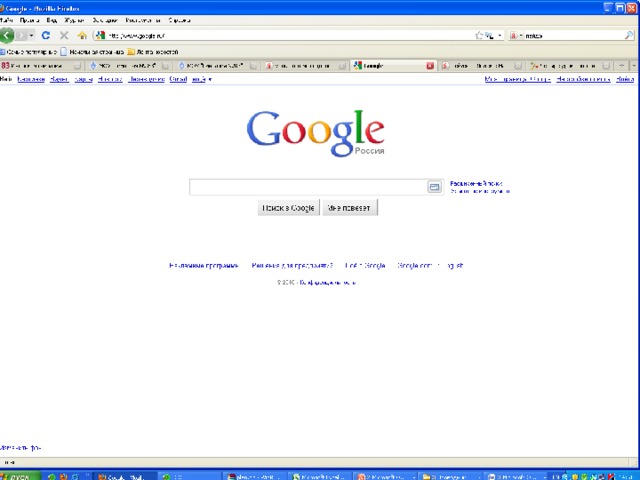The width and height of the screenshot is (640, 480).
Task: Click the Мне повезёт button
Action: [350, 208]
